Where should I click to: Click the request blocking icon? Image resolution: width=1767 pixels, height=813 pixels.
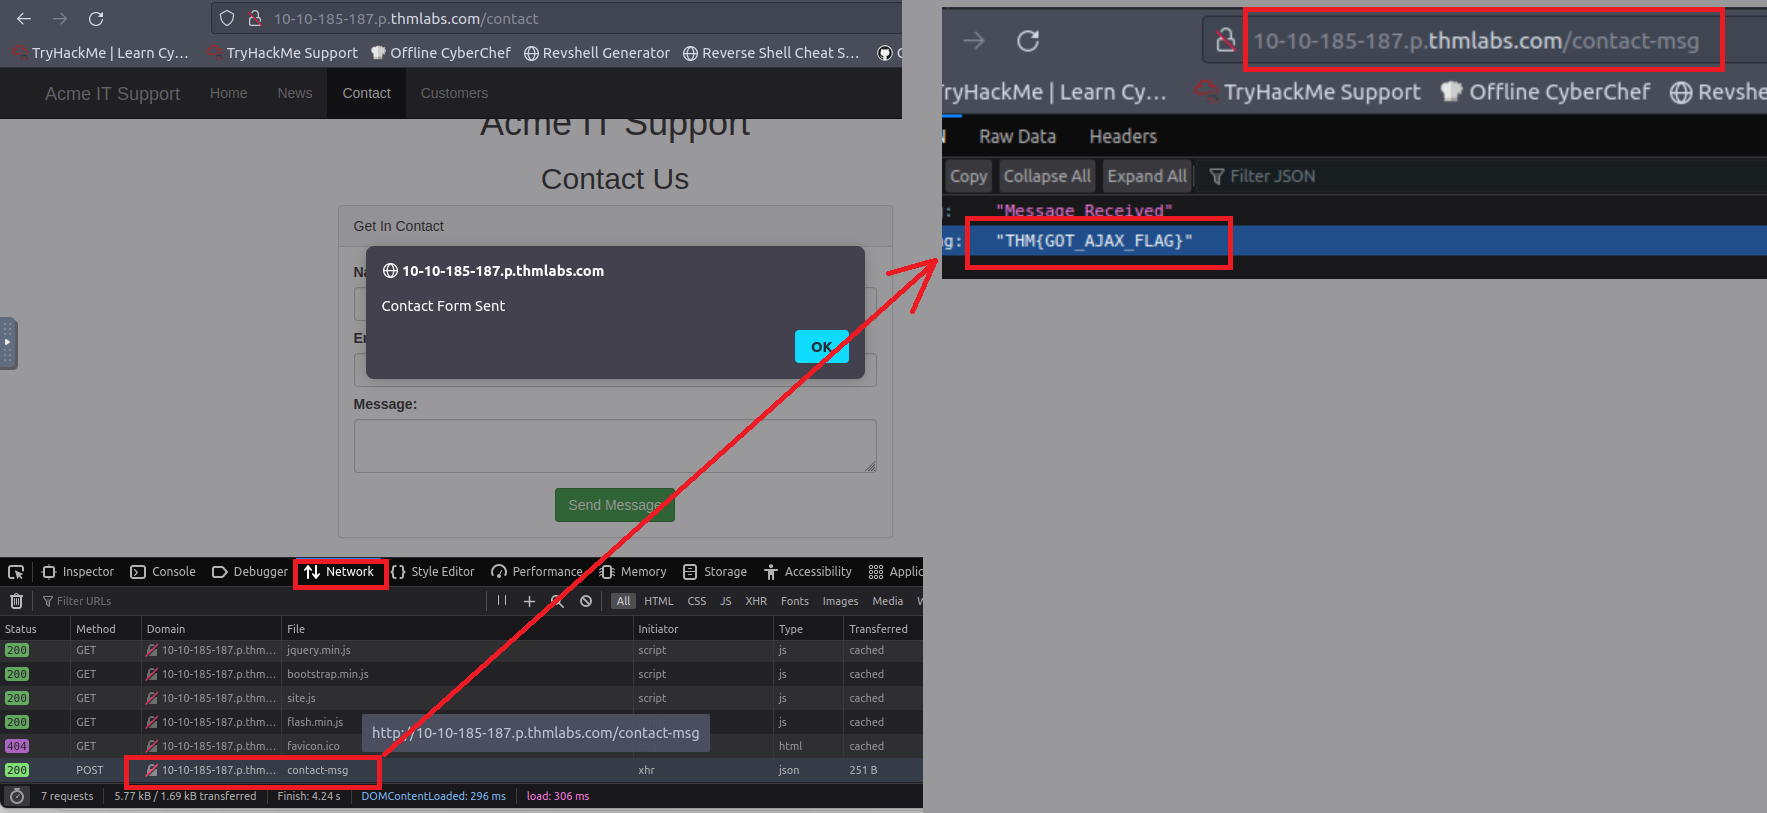[586, 601]
